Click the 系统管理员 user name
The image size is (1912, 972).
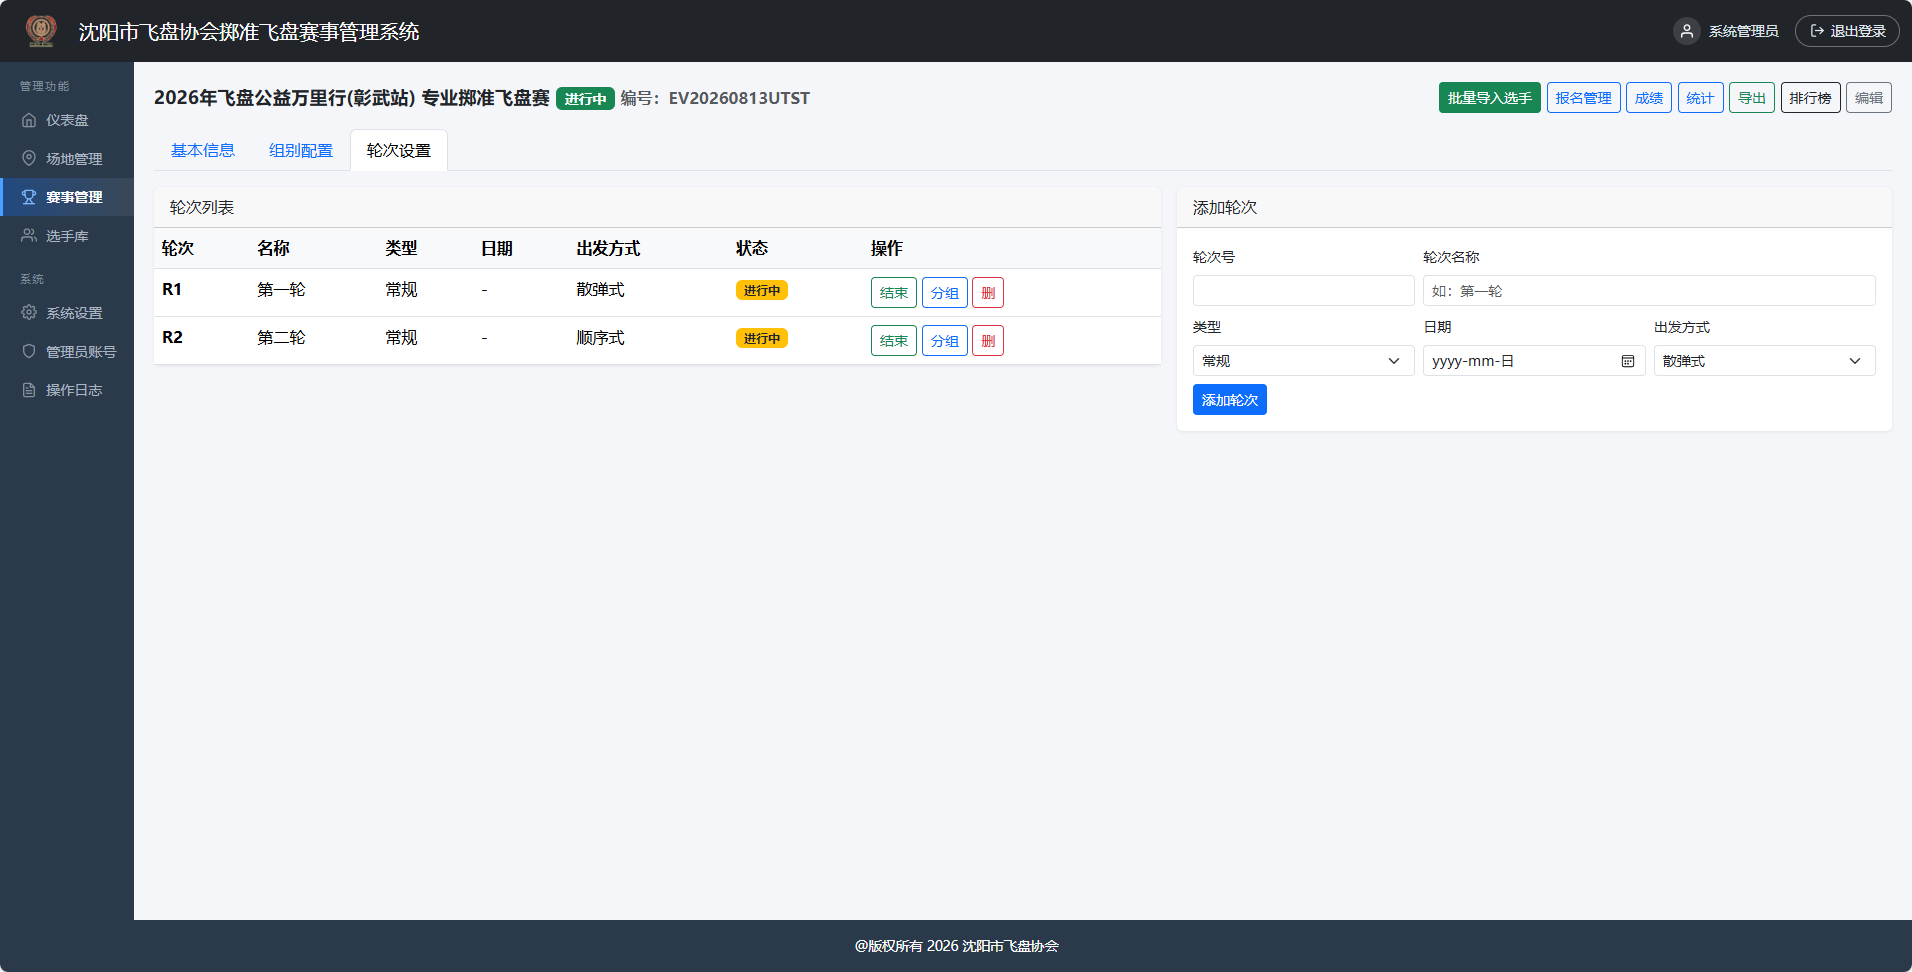[1743, 31]
